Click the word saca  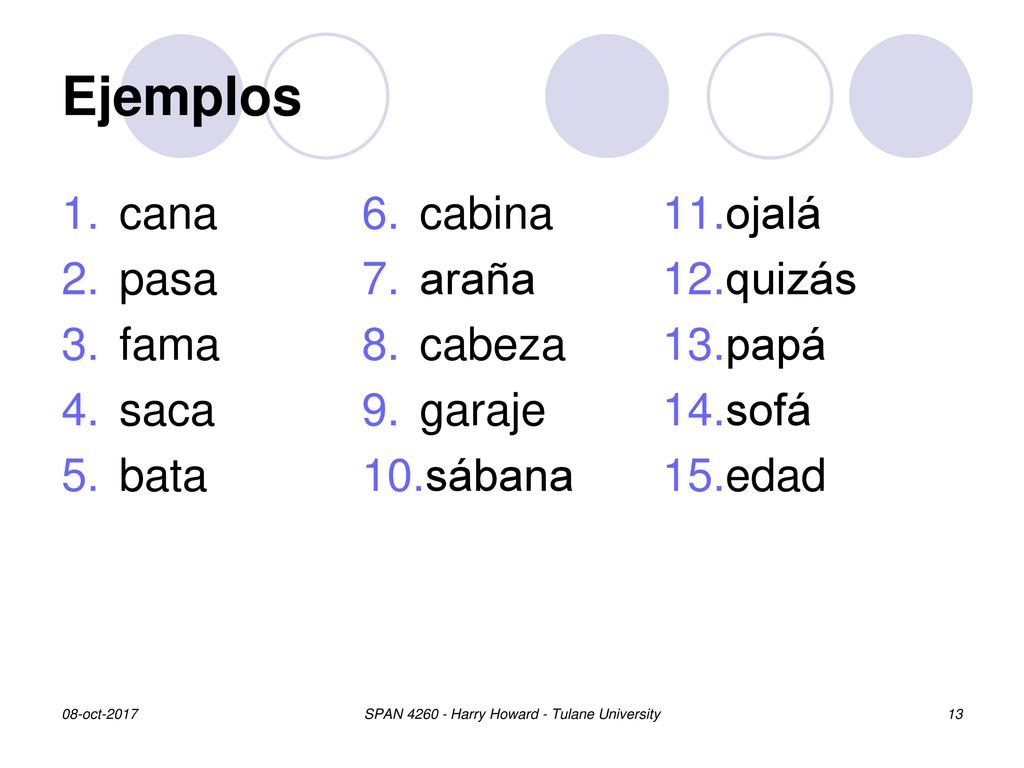click(167, 412)
